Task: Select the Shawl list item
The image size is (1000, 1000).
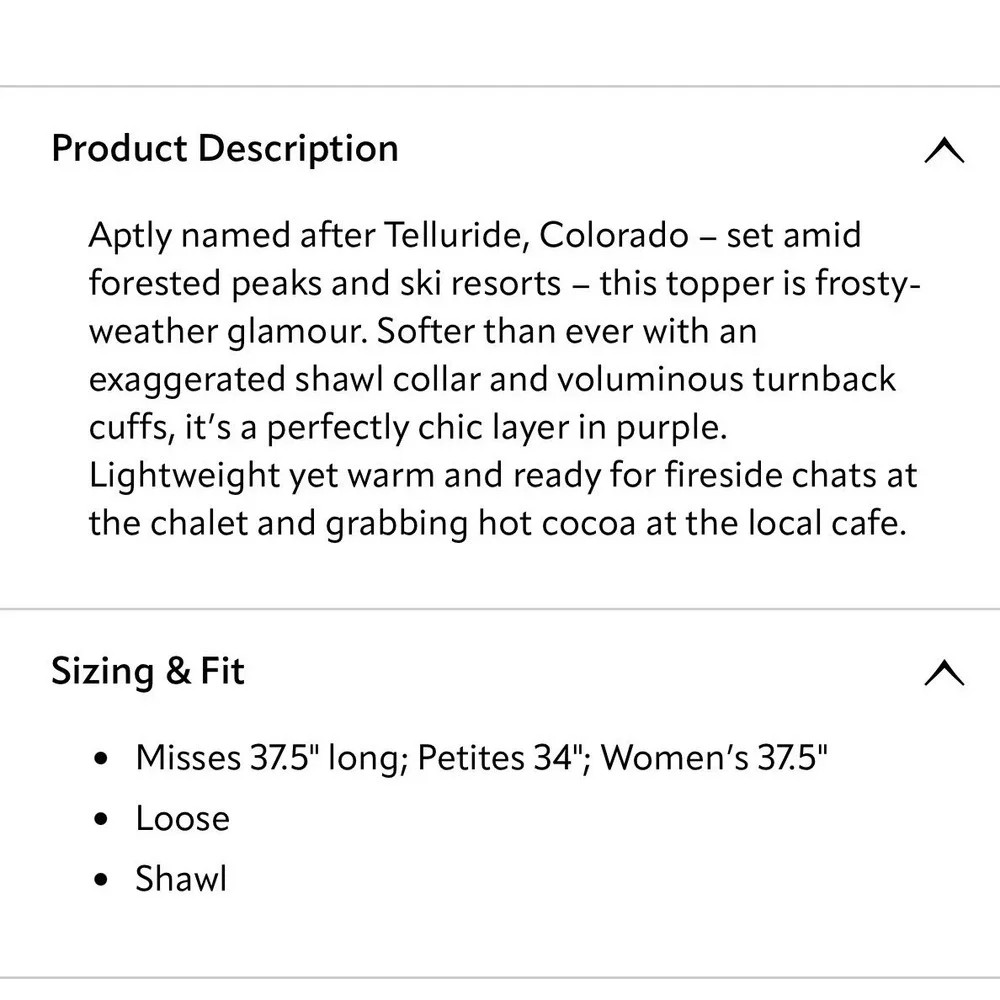Action: [x=181, y=879]
